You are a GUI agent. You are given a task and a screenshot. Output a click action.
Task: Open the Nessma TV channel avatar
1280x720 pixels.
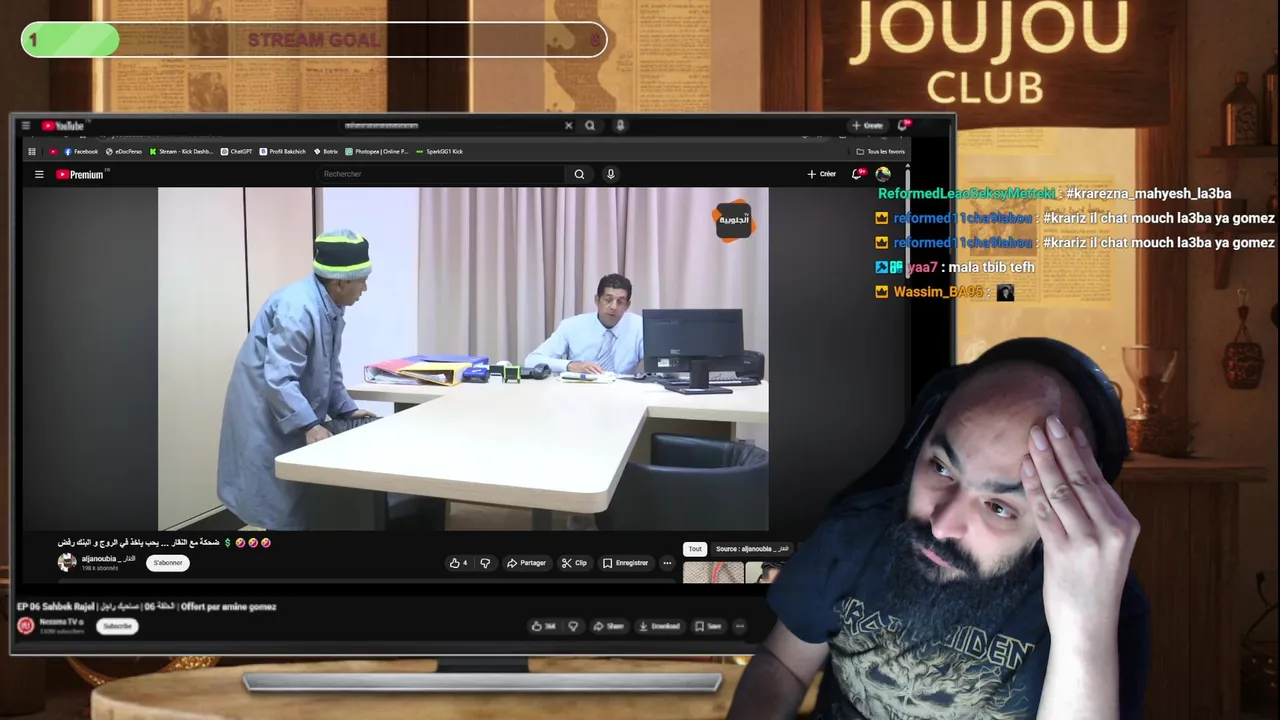click(x=26, y=626)
